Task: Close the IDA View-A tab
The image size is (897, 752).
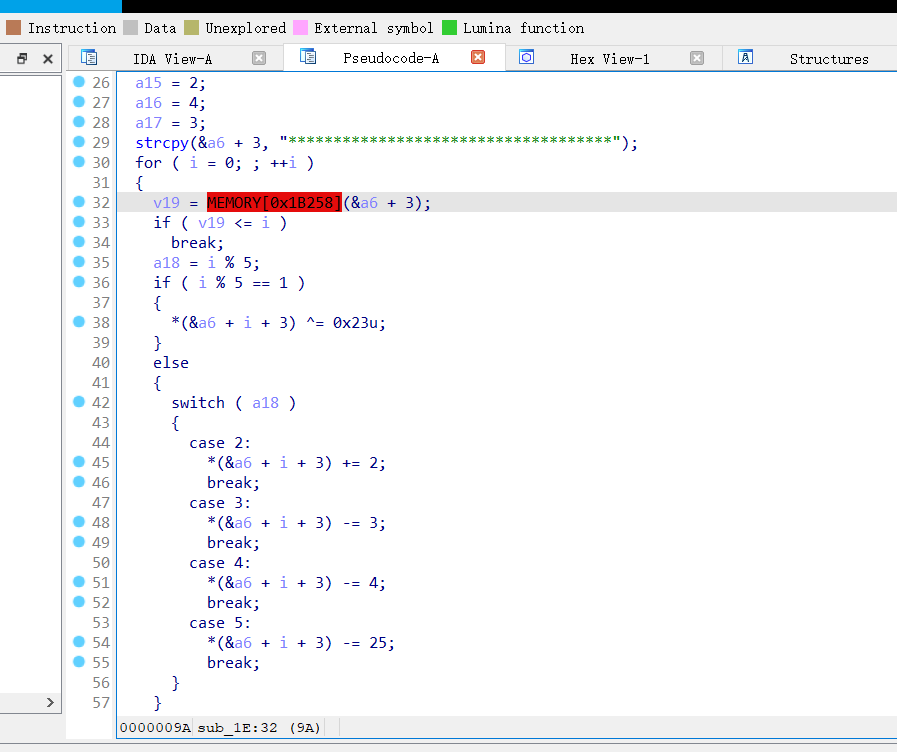Action: point(259,58)
